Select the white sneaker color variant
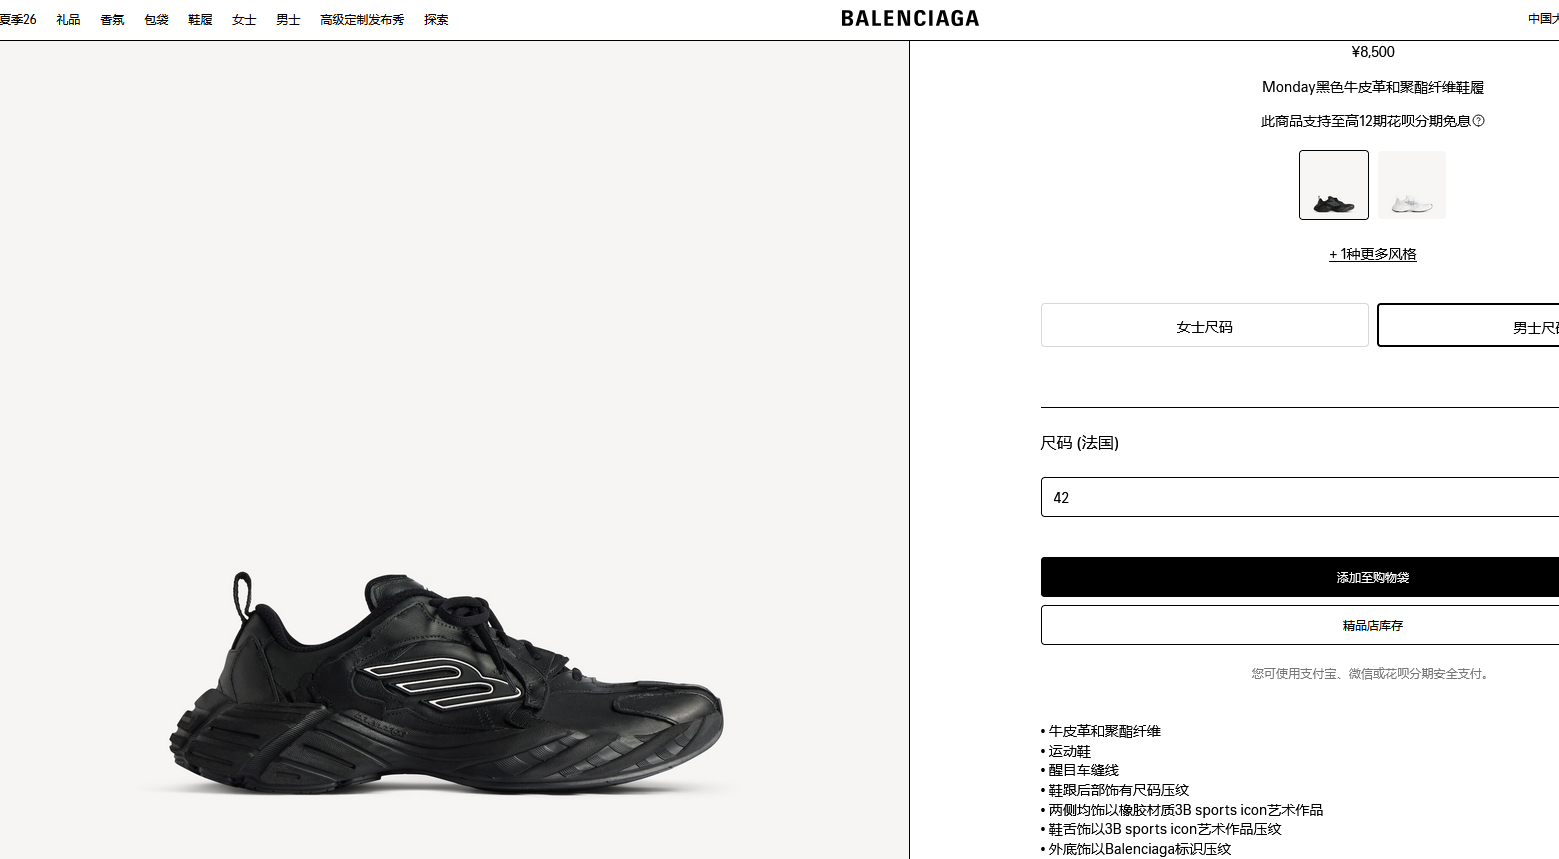The width and height of the screenshot is (1559, 859). click(1412, 185)
